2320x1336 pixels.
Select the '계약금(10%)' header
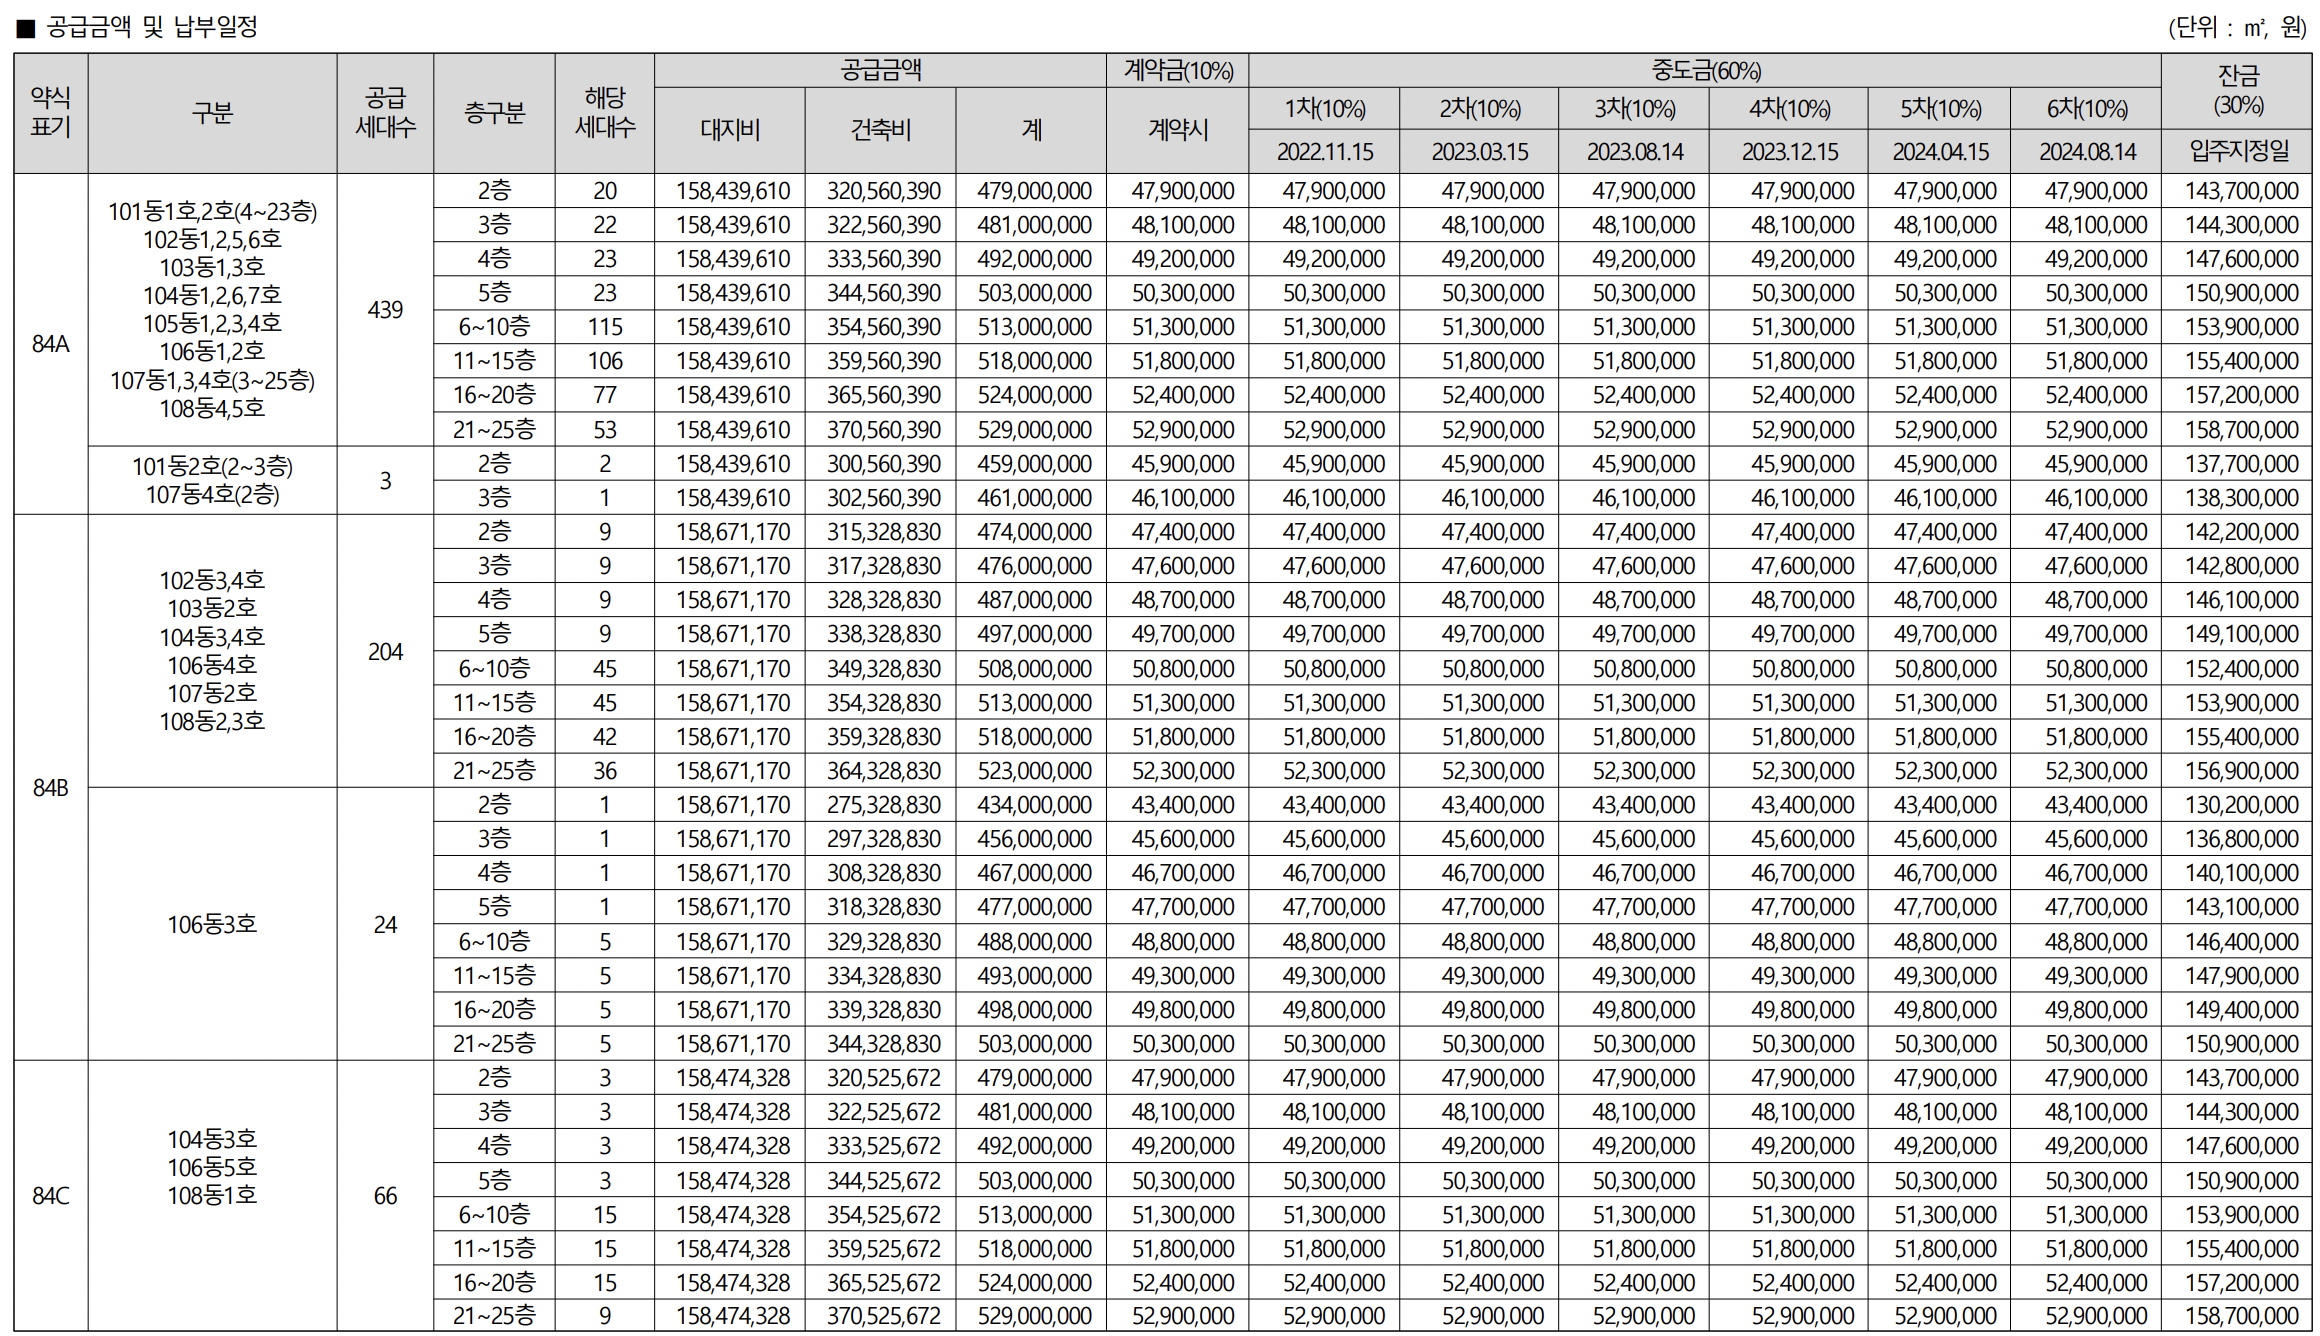click(x=1178, y=71)
